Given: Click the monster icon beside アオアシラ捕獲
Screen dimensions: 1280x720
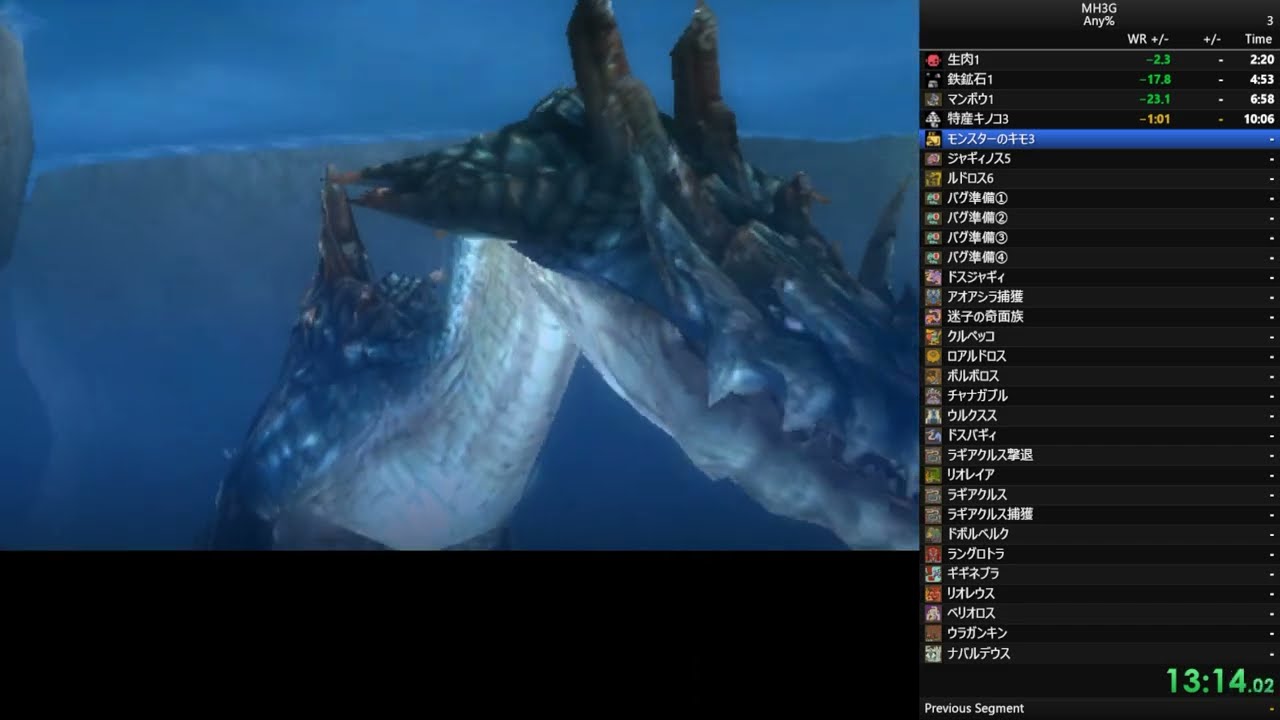Looking at the screenshot, I should pos(933,297).
